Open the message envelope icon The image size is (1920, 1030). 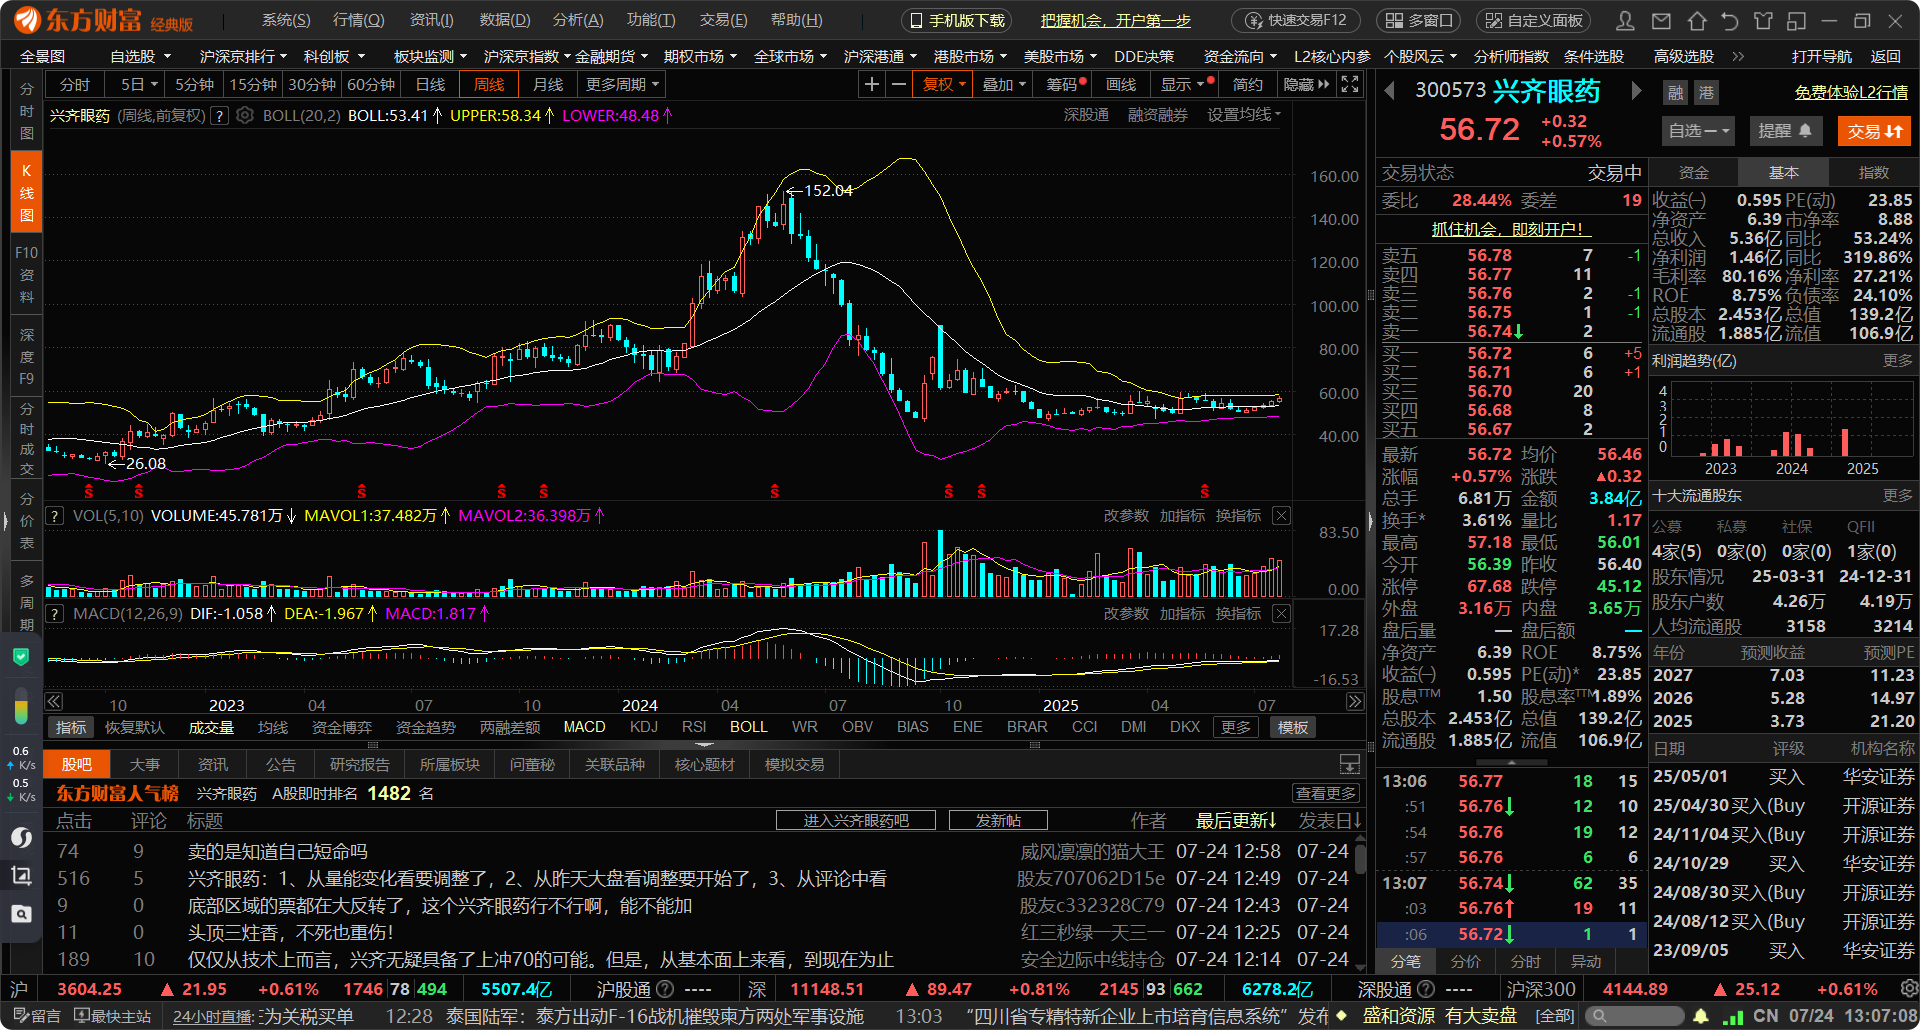(x=1661, y=20)
